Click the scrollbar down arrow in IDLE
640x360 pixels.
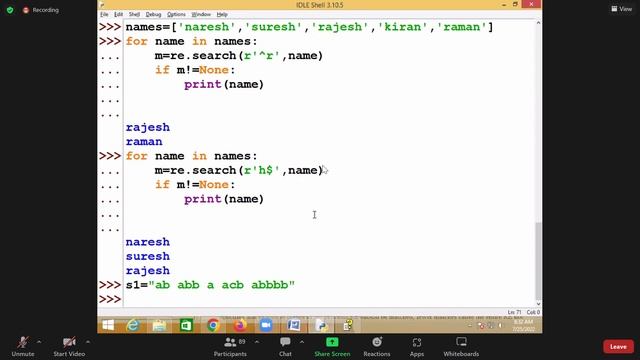point(538,304)
